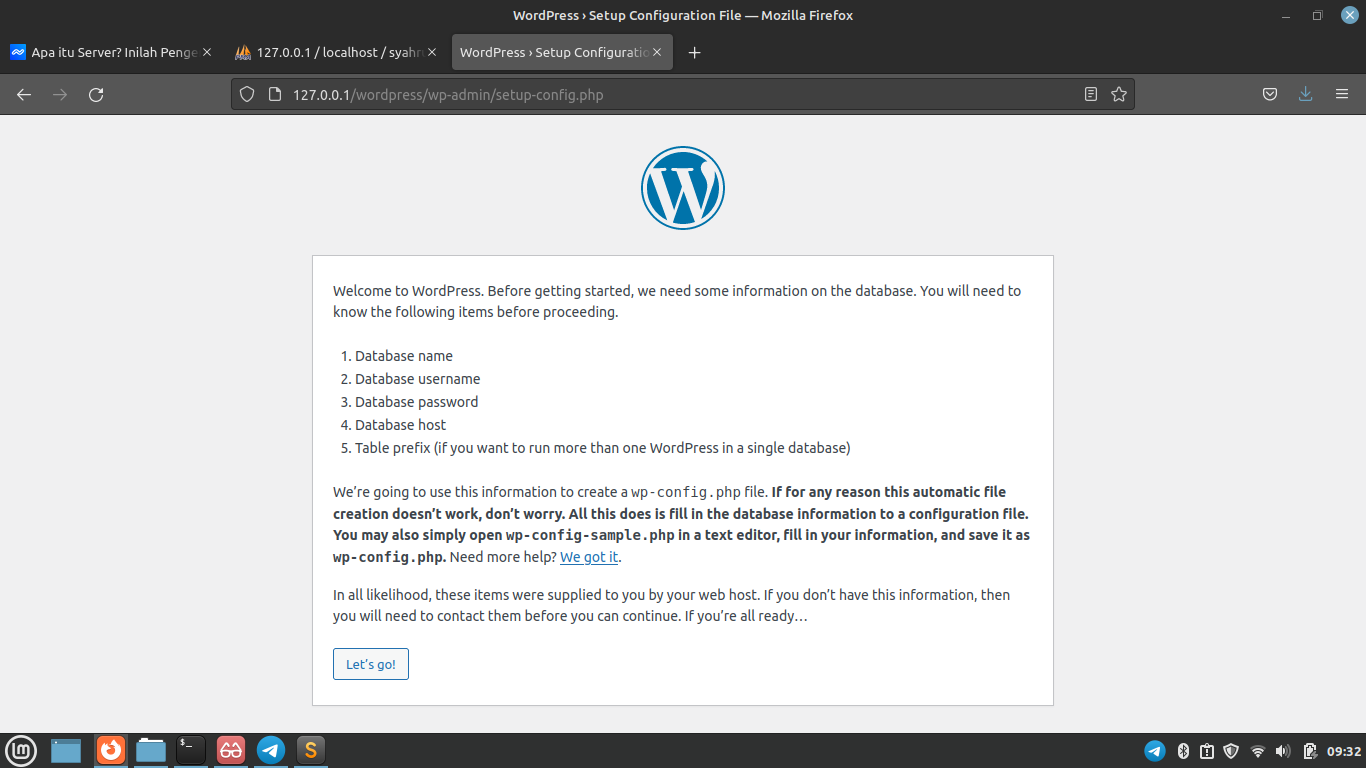Open the Pocket save icon
Viewport: 1366px width, 768px height.
pos(1269,95)
